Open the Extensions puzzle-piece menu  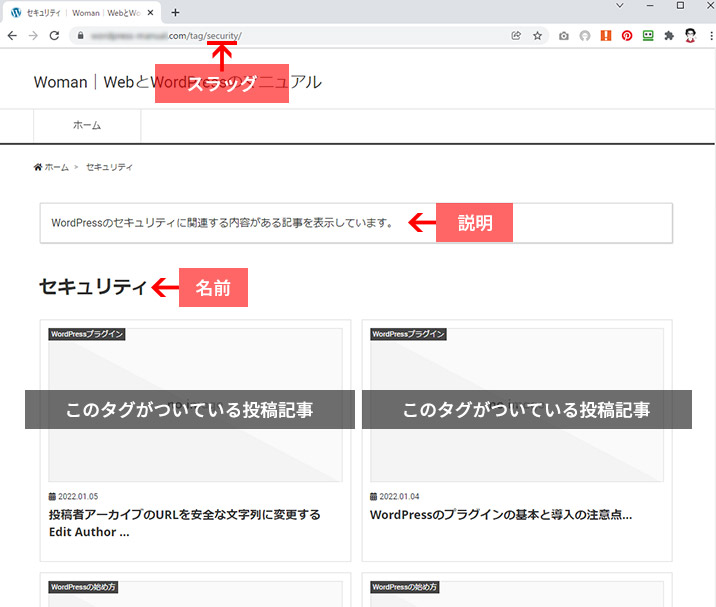[x=669, y=36]
